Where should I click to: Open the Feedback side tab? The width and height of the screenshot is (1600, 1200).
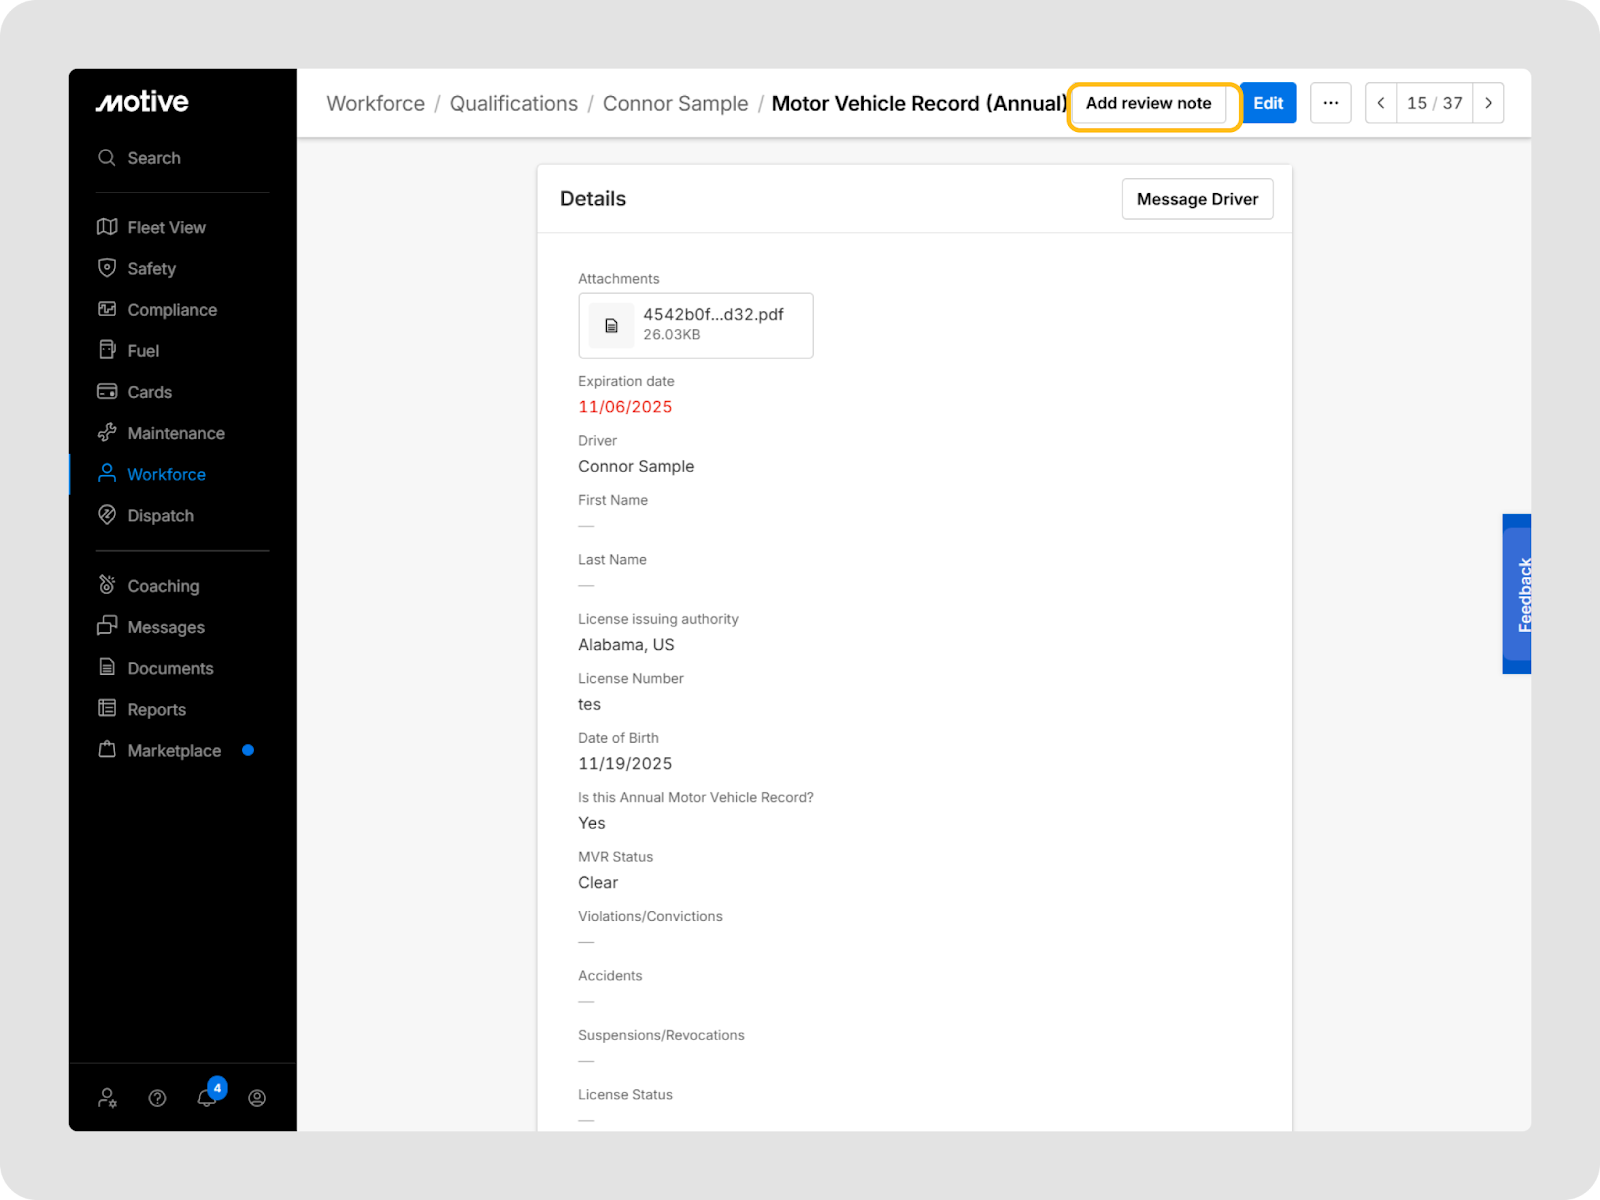(1517, 594)
